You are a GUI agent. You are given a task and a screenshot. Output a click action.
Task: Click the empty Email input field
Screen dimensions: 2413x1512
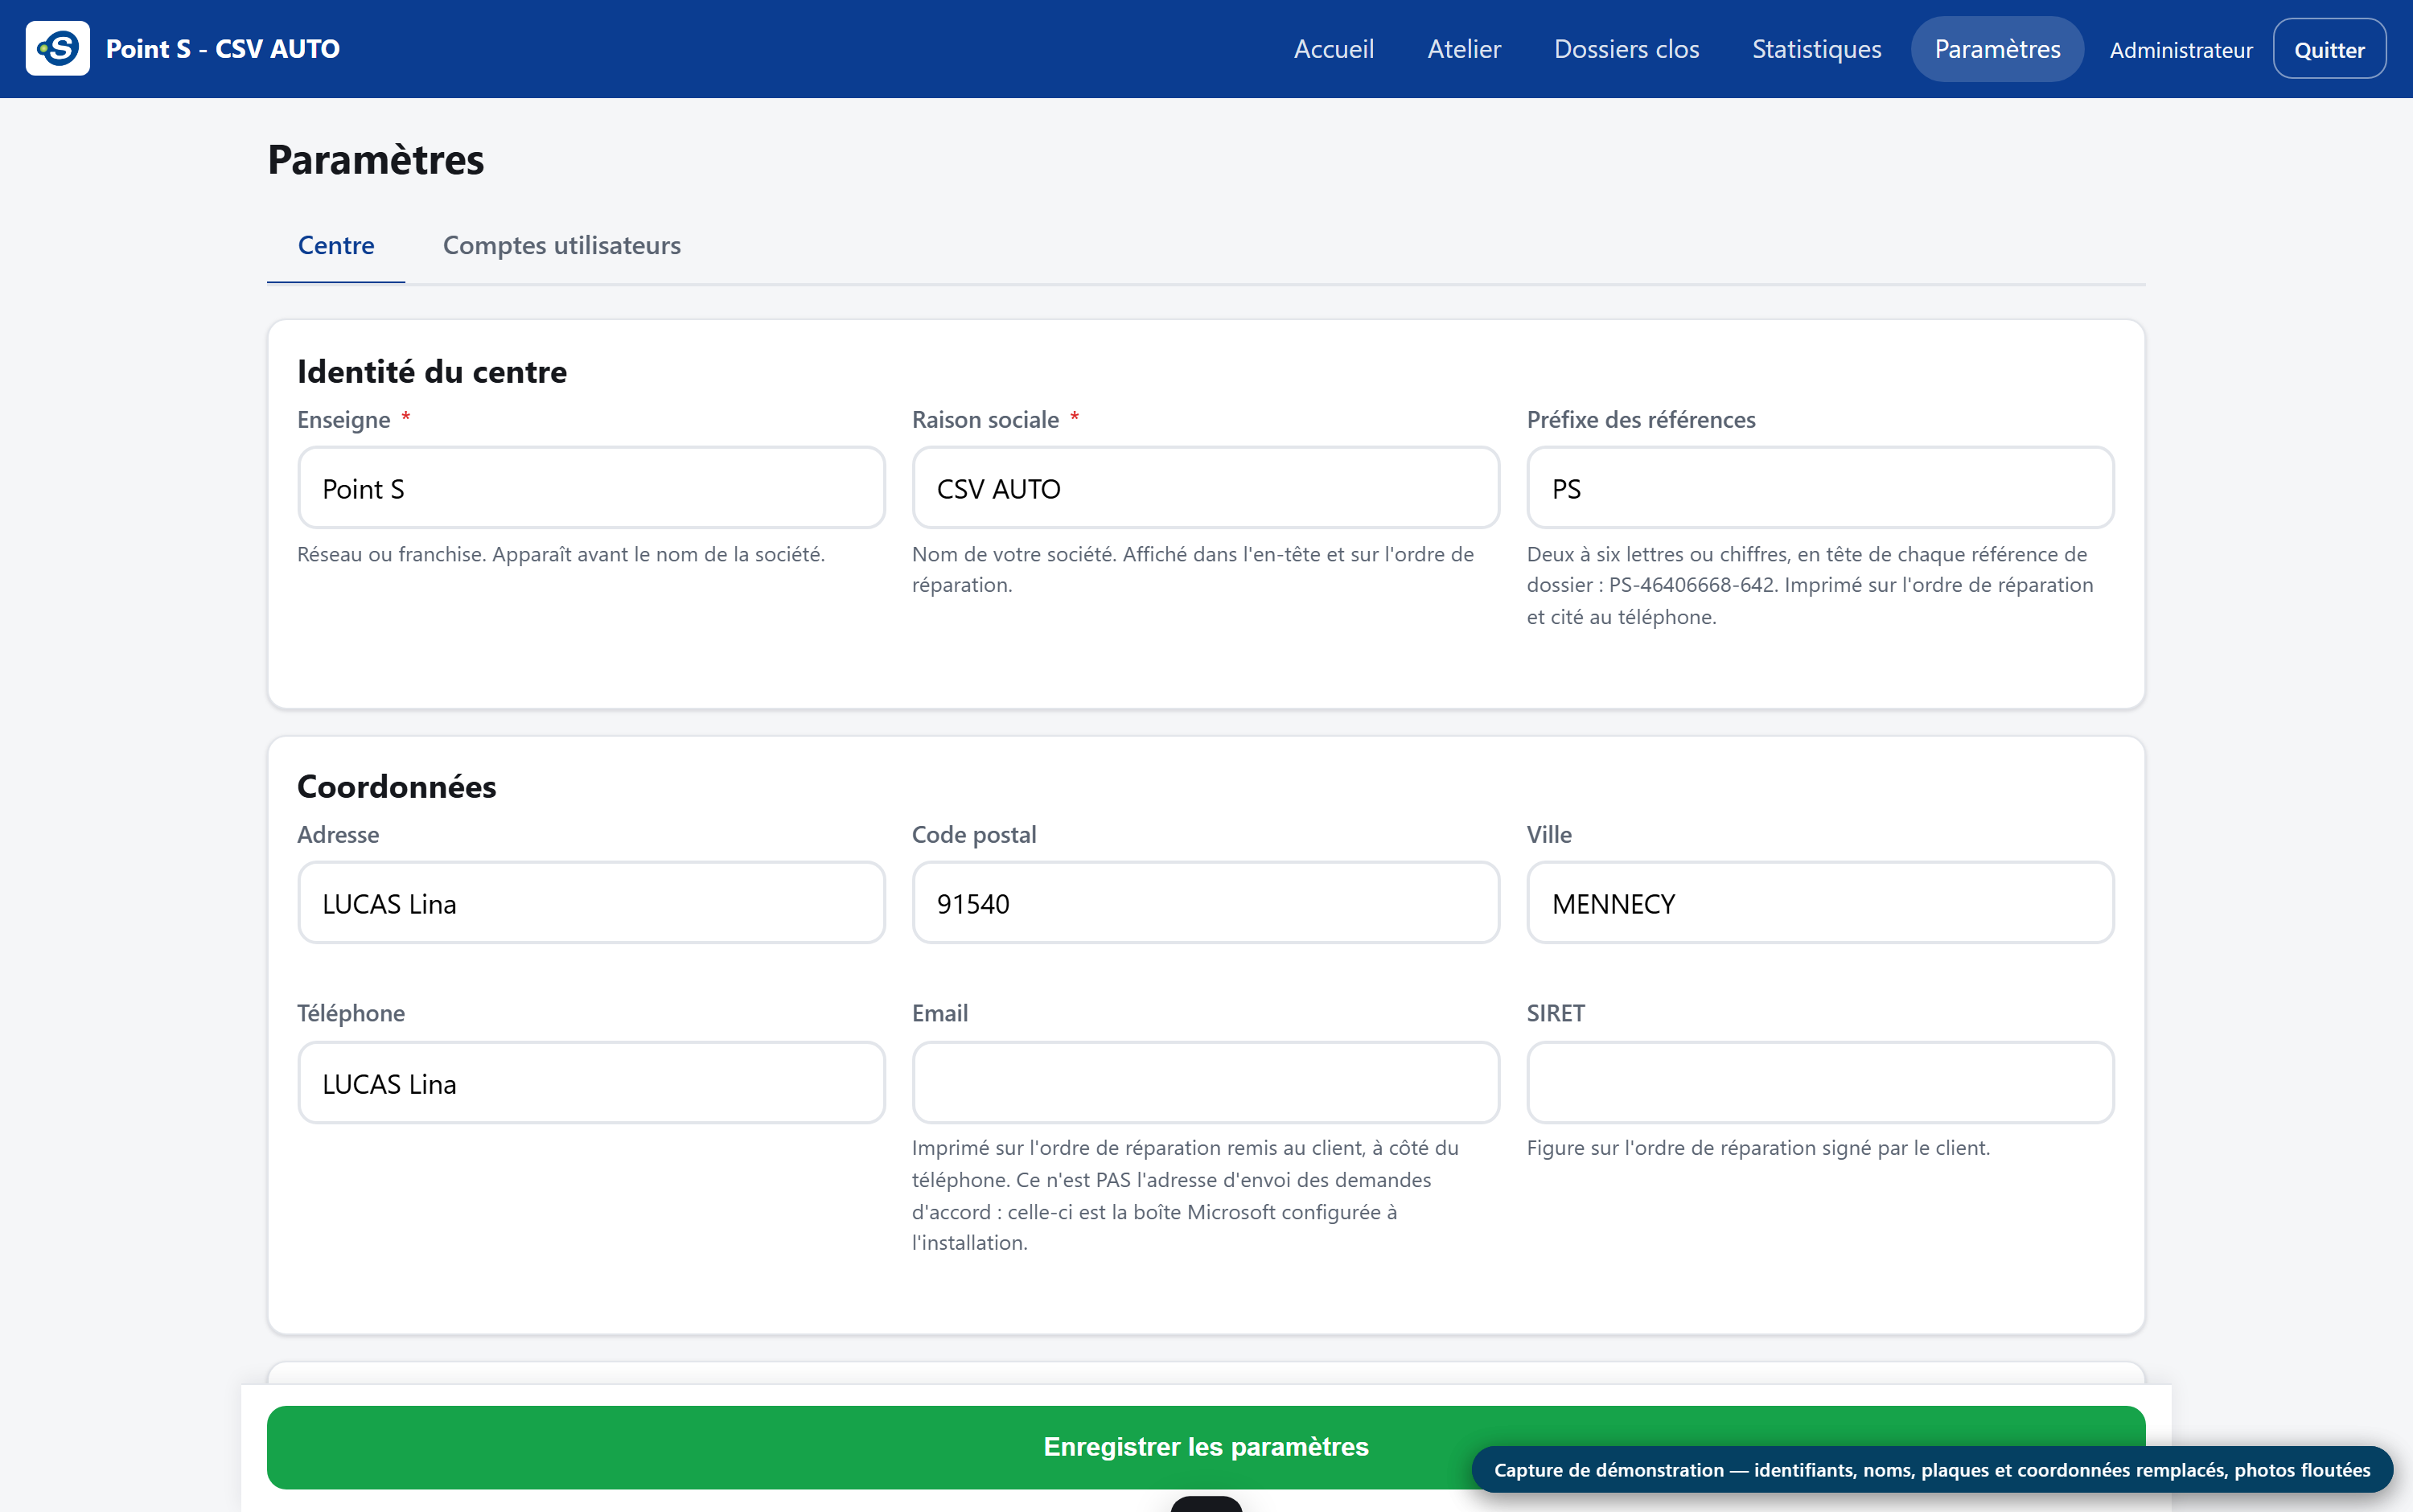[x=1205, y=1083]
